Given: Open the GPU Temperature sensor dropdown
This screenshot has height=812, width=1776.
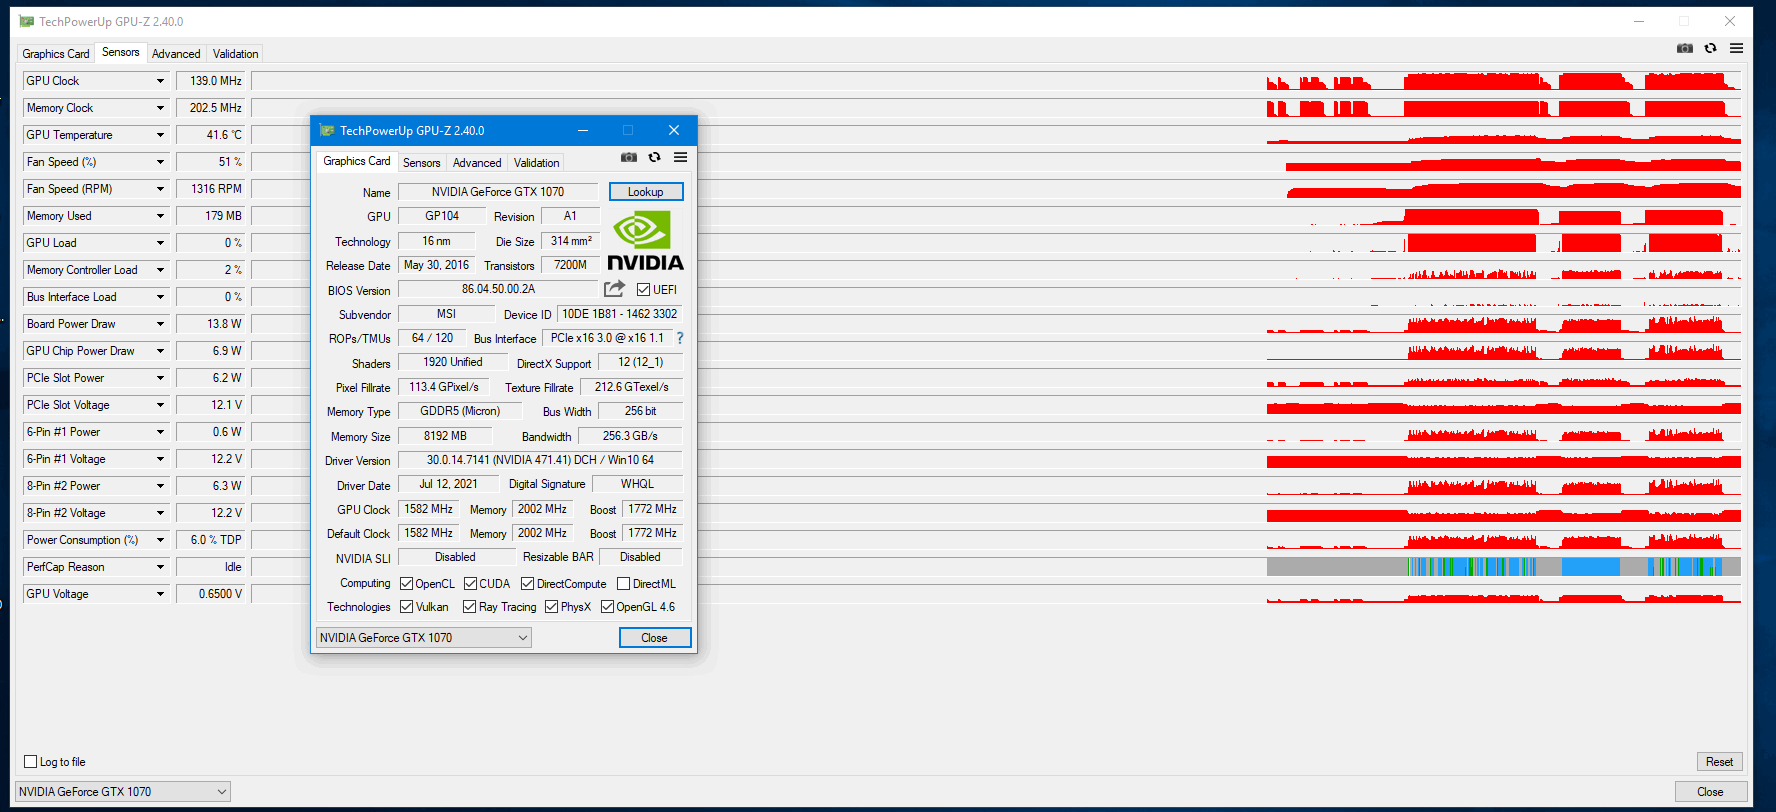Looking at the screenshot, I should (x=160, y=135).
